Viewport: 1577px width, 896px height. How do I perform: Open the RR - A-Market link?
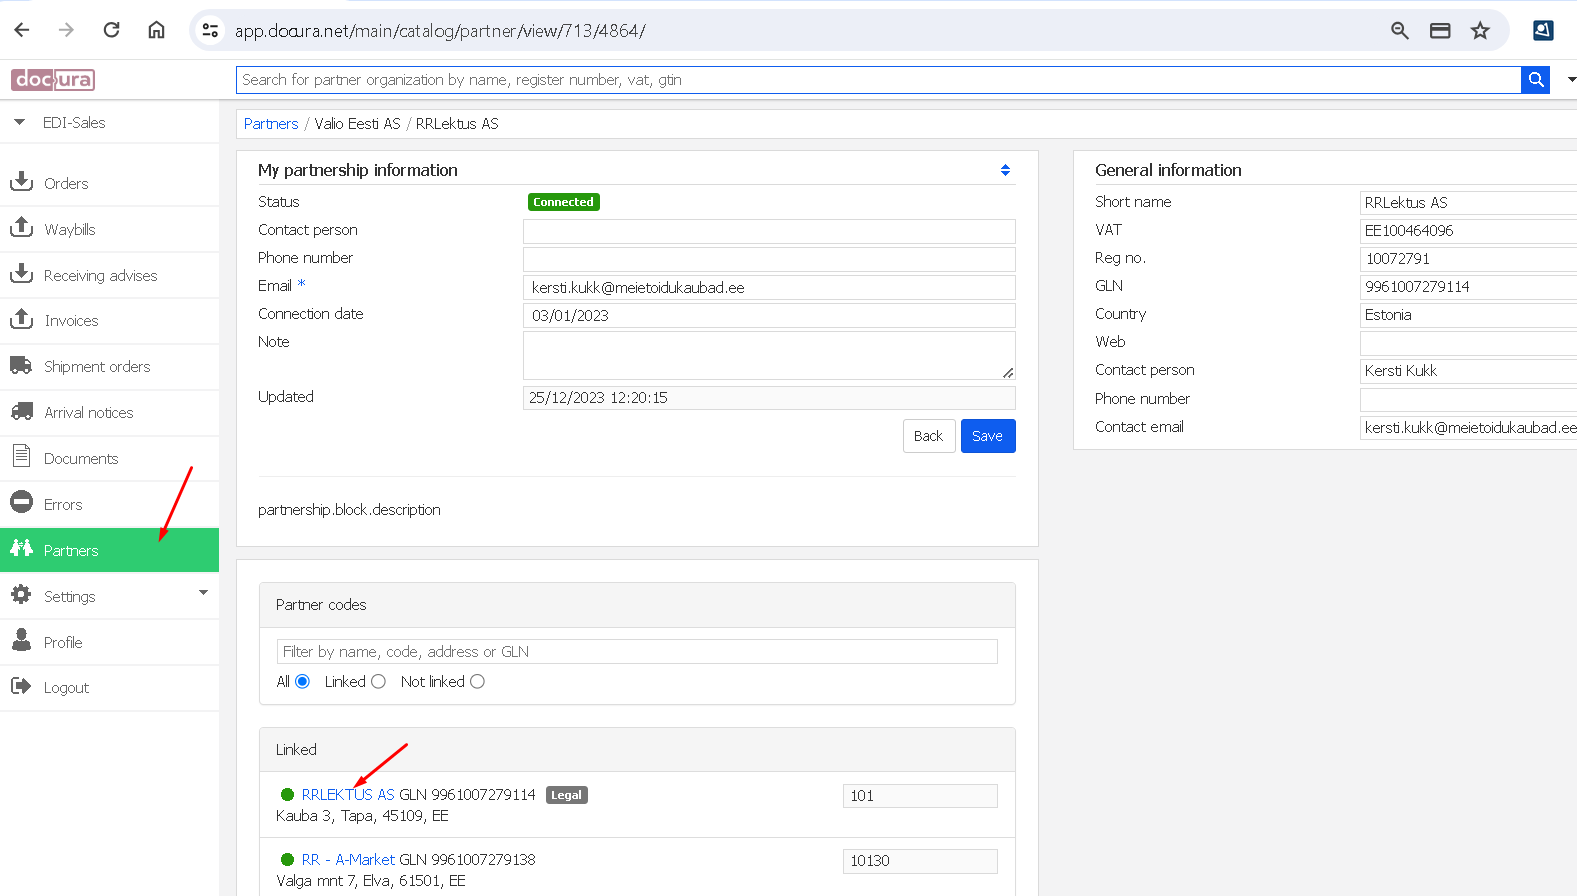pos(348,860)
